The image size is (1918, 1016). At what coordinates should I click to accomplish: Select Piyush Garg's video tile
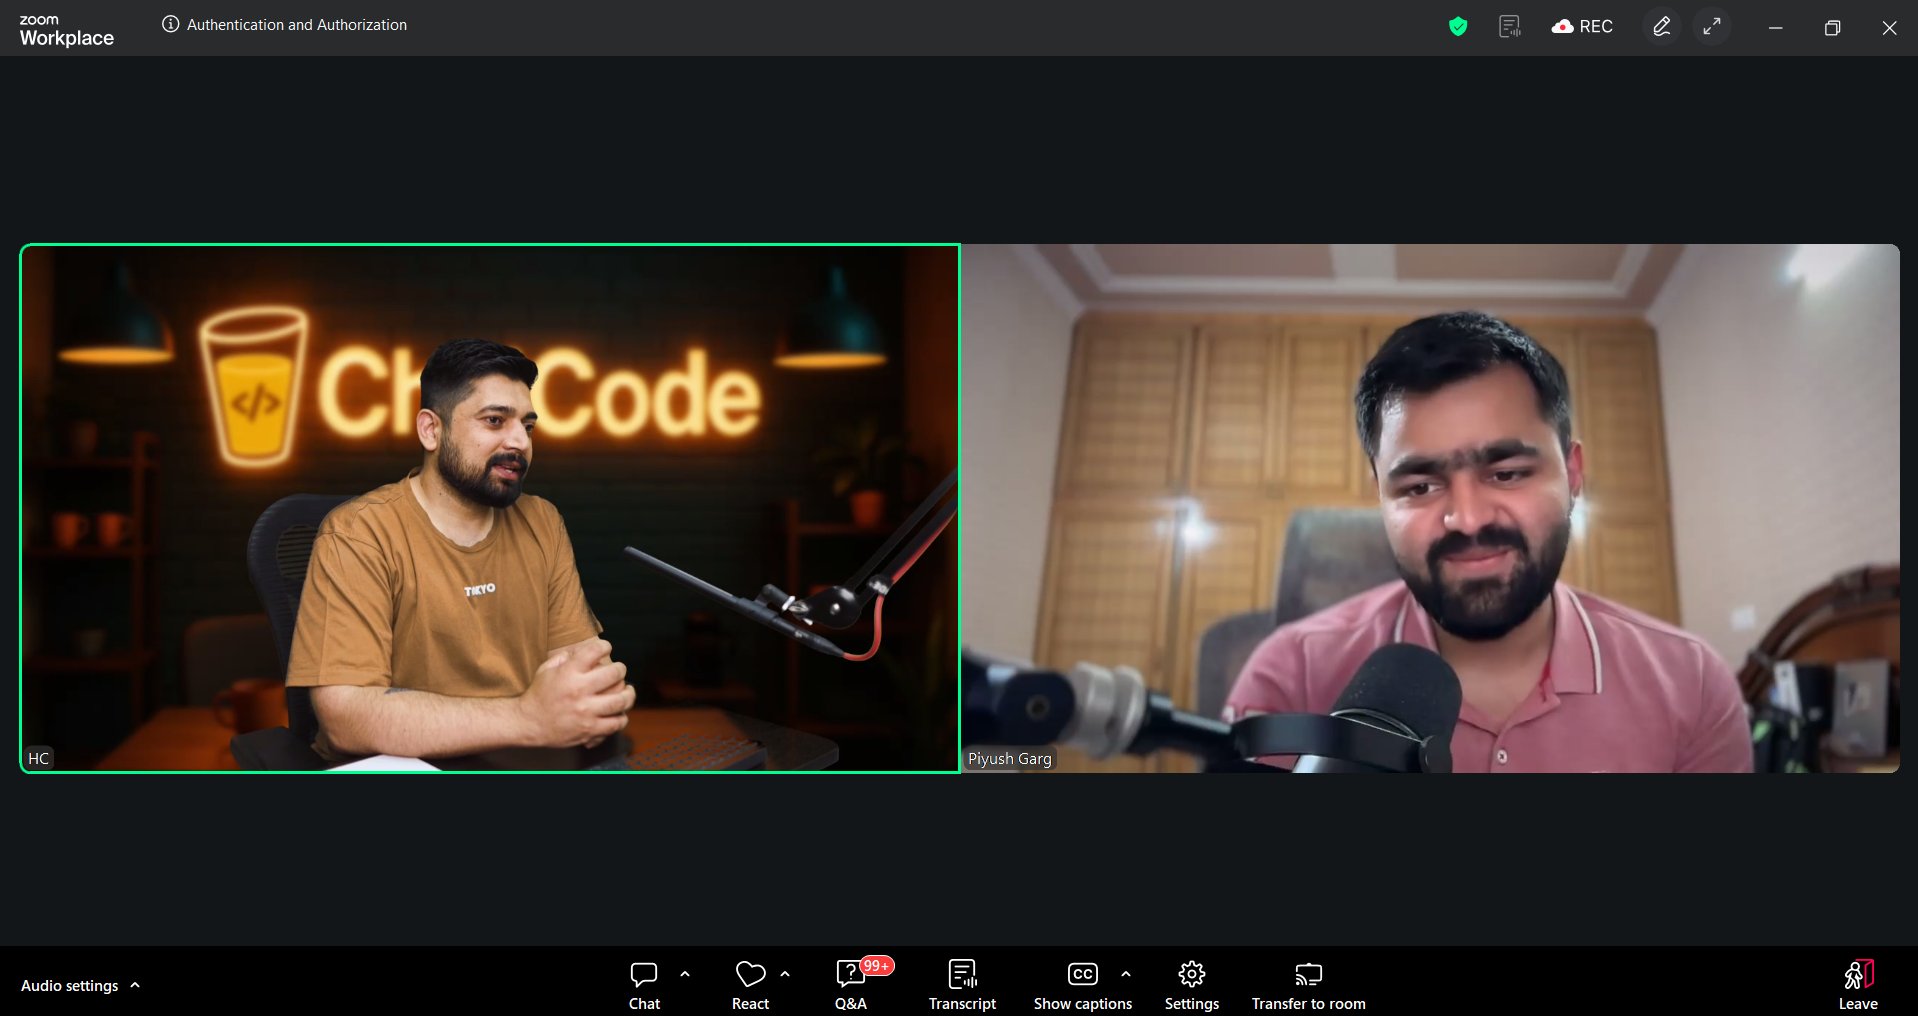[1430, 508]
